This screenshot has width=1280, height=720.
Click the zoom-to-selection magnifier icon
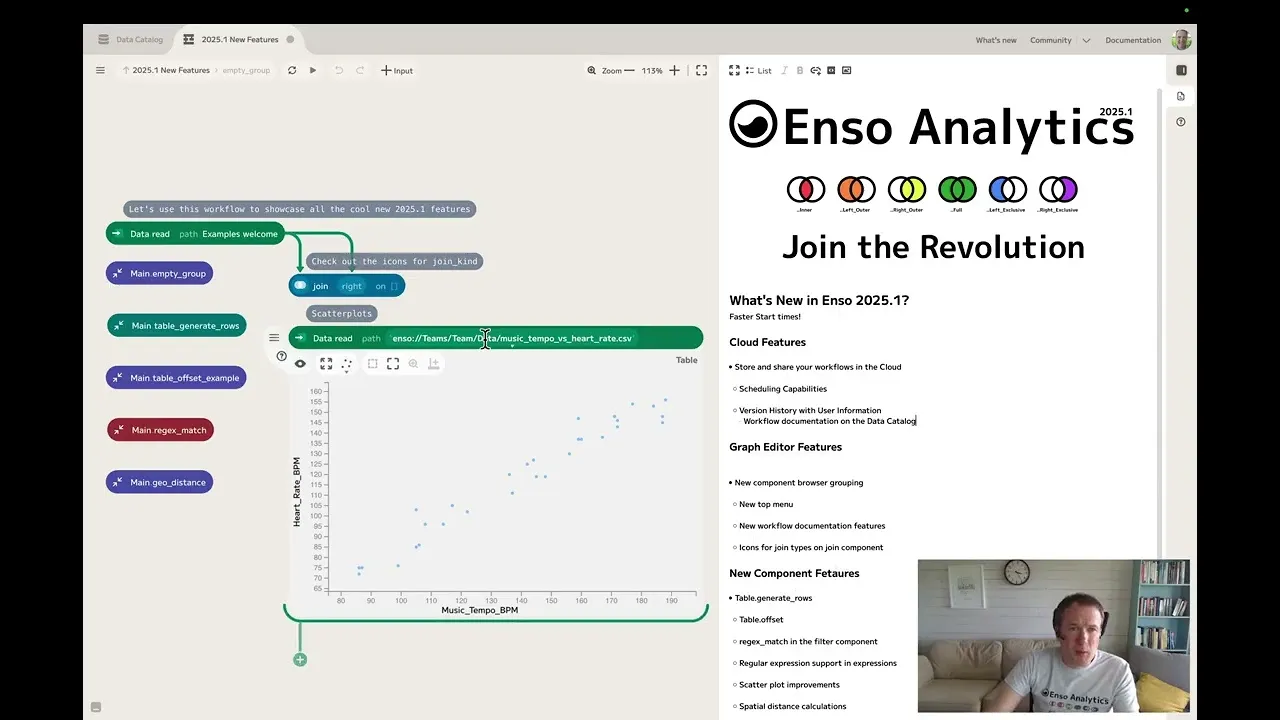[x=413, y=364]
